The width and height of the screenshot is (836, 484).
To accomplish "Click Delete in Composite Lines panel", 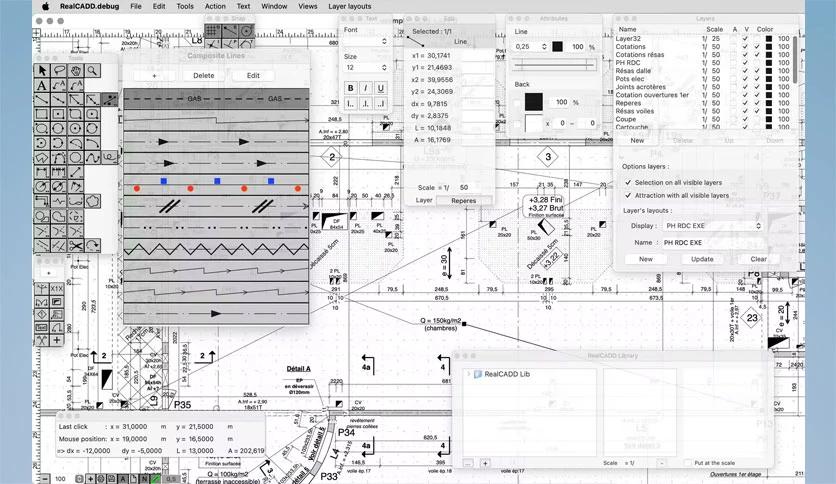I will point(204,76).
